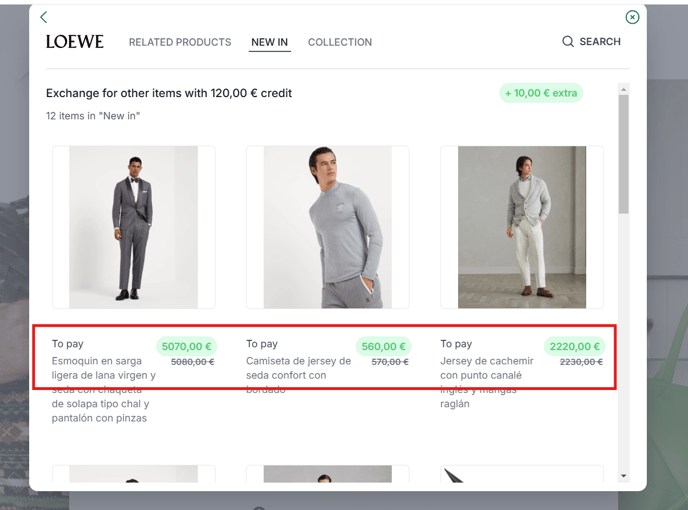Click the vertical scrollbar thumb
This screenshot has height=510, width=688.
coord(624,154)
